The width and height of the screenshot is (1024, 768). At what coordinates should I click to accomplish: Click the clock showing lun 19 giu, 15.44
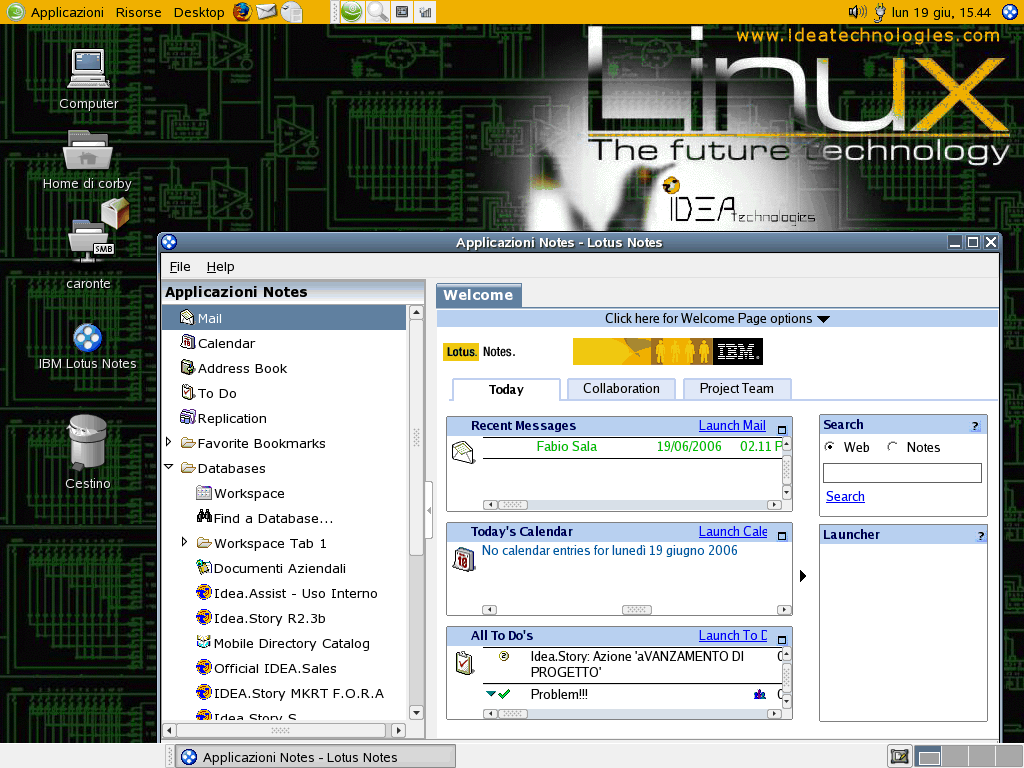point(941,12)
